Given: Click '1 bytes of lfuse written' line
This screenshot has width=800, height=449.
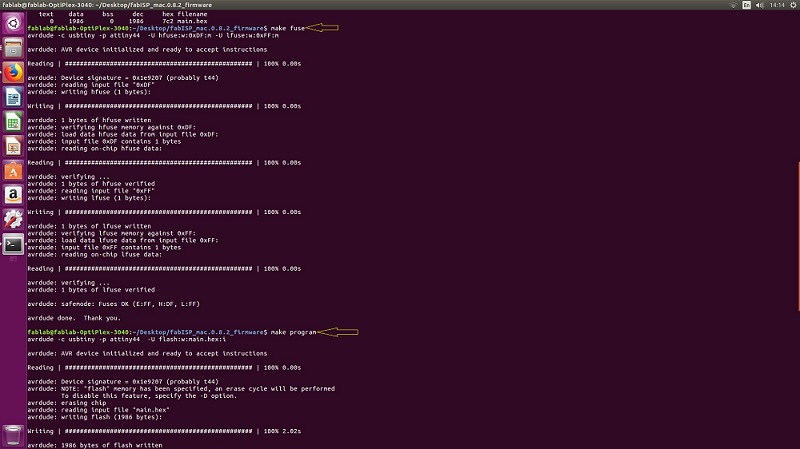Looking at the screenshot, I should click(89, 226).
